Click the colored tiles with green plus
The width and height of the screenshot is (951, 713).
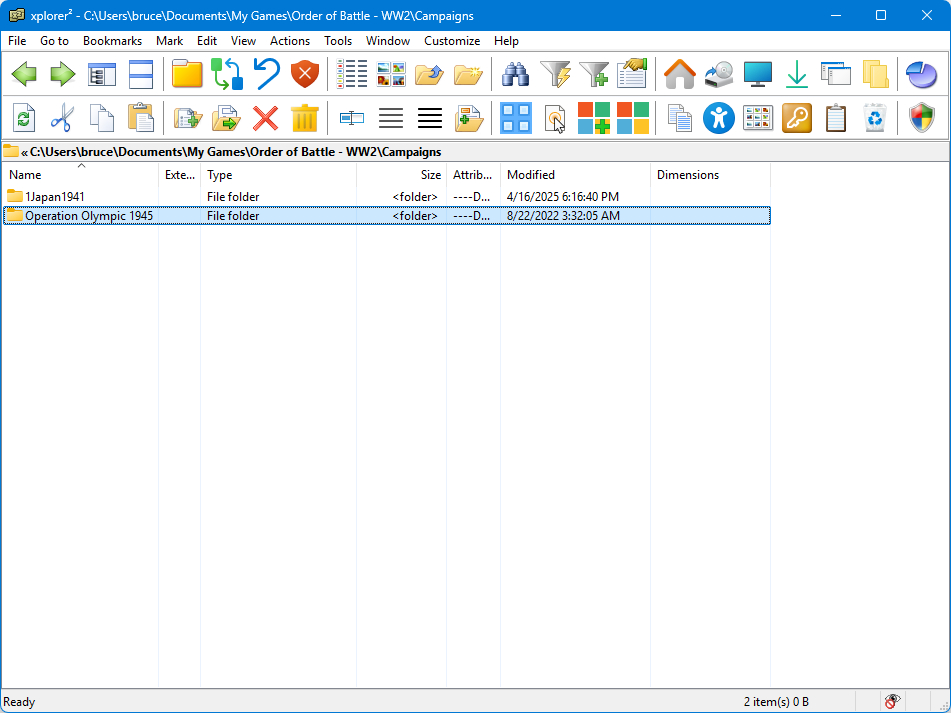[594, 118]
